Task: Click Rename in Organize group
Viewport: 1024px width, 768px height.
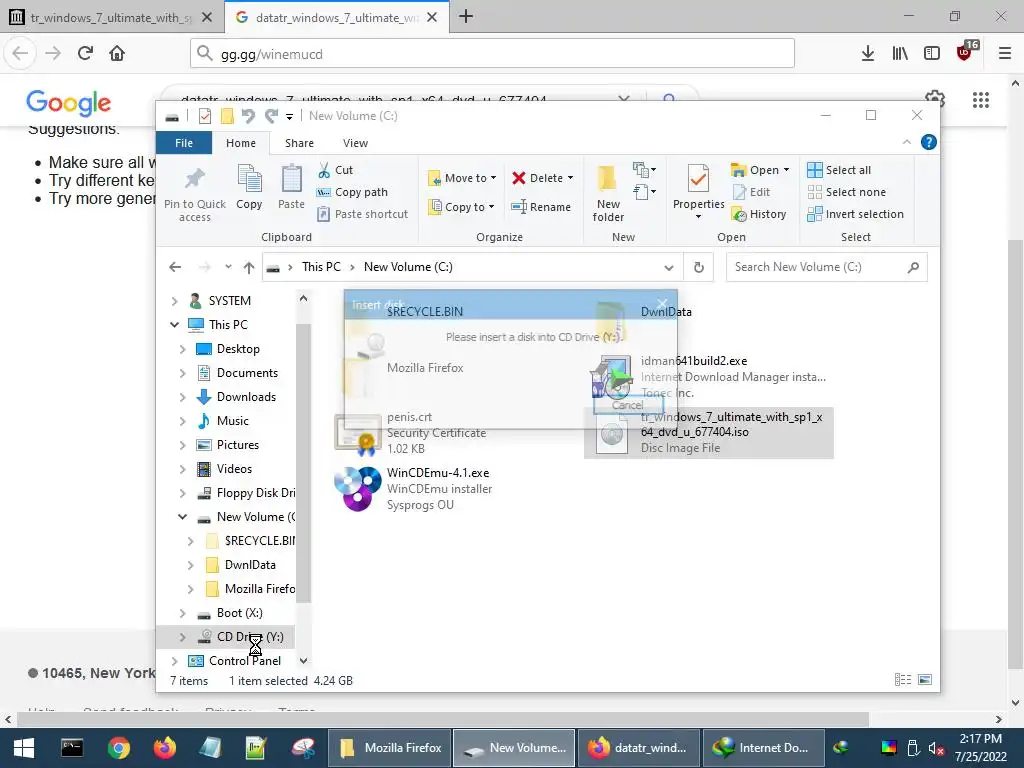Action: pos(541,207)
